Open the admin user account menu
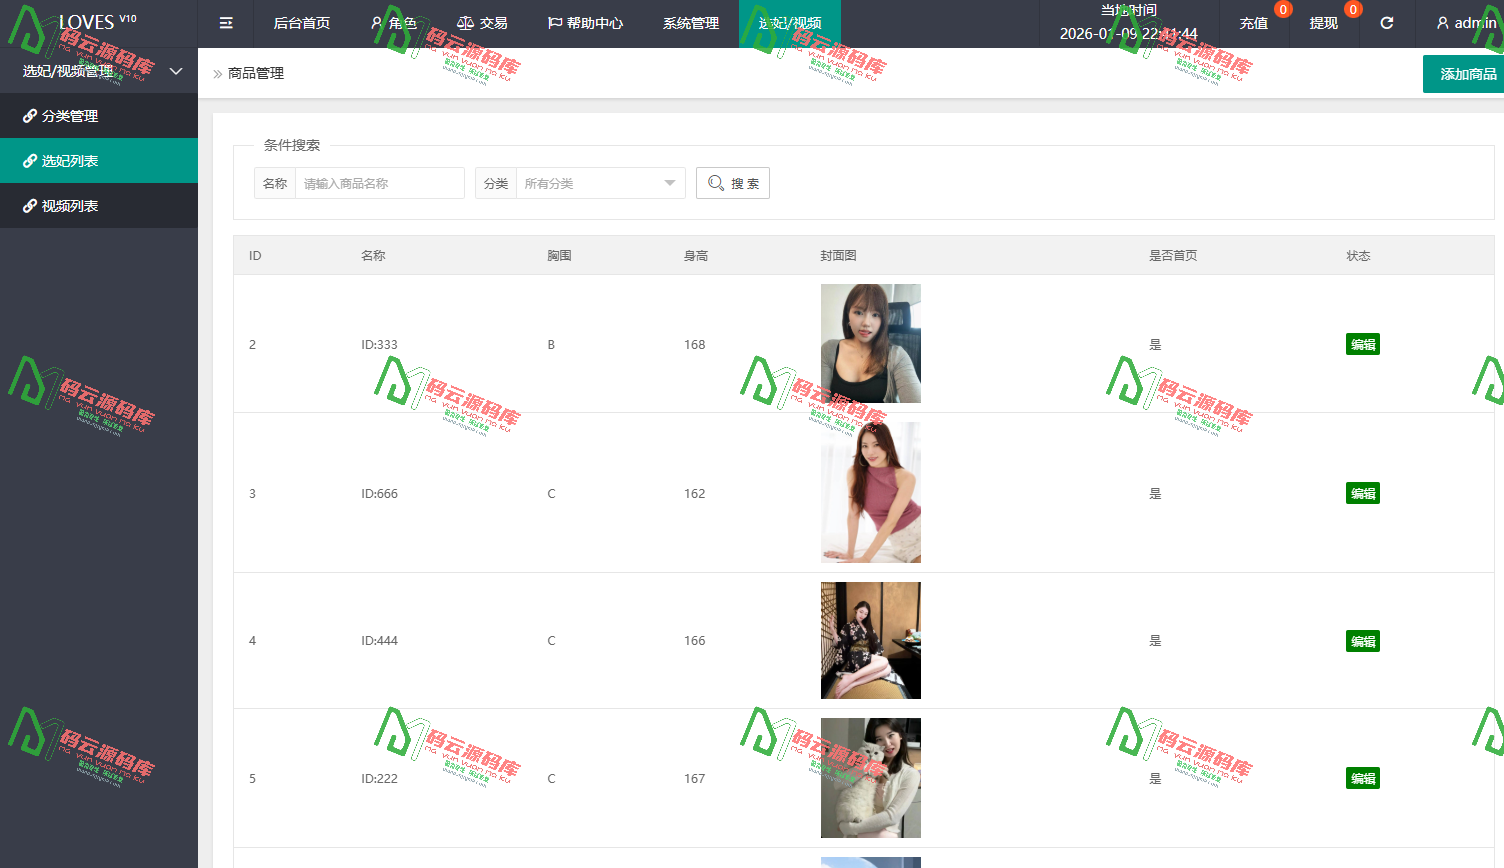Image resolution: width=1504 pixels, height=868 pixels. [1466, 23]
